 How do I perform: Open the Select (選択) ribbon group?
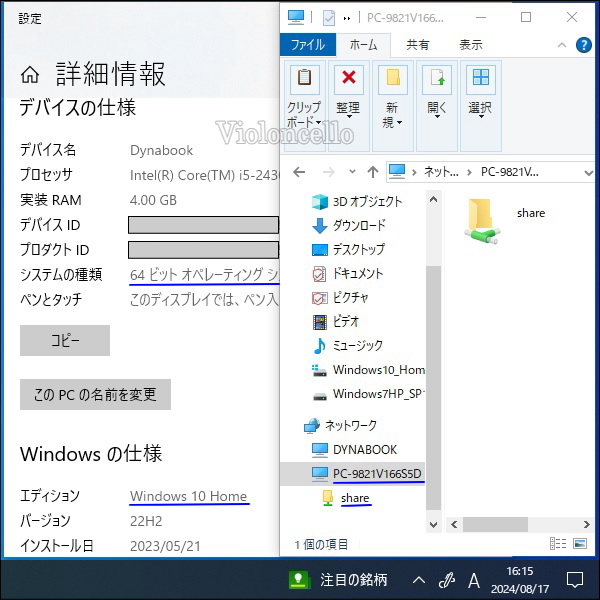[x=481, y=106]
